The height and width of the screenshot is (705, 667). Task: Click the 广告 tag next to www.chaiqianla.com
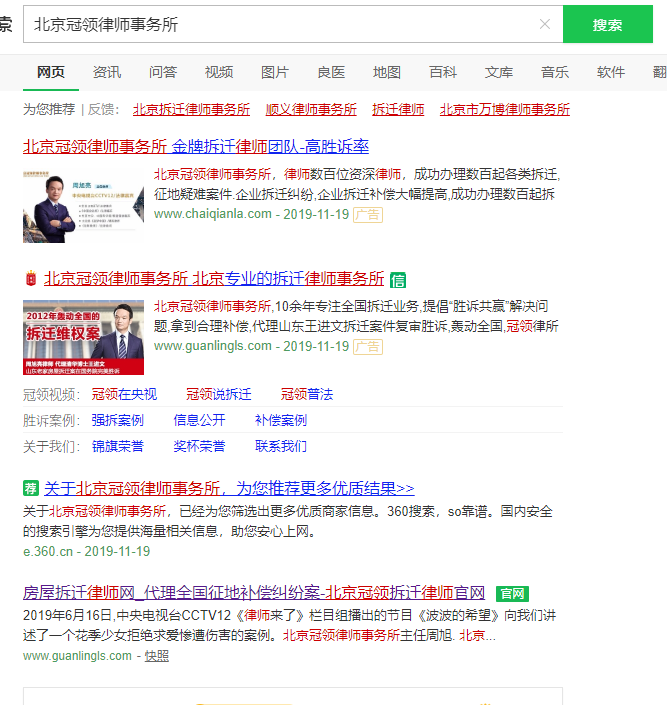368,215
